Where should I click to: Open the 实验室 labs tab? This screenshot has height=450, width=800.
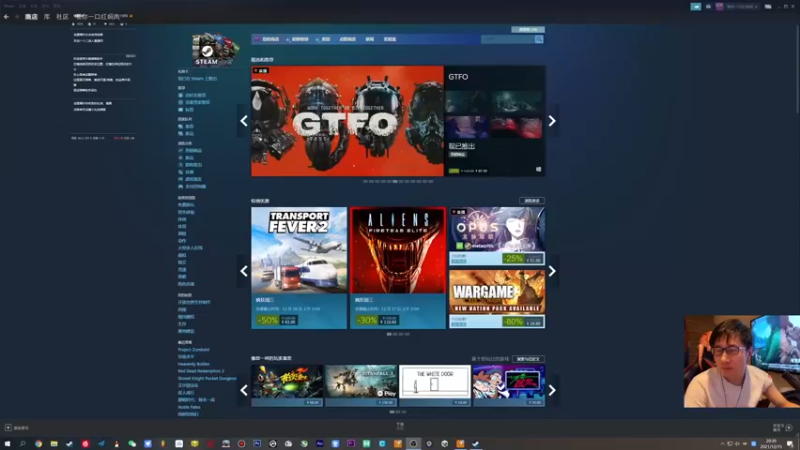(390, 39)
